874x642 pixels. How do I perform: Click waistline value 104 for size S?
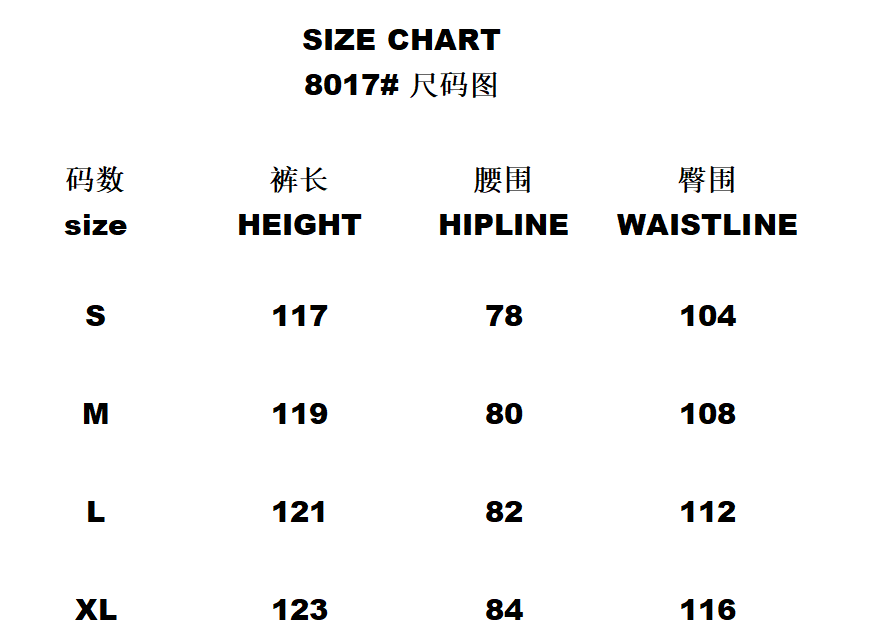coord(707,316)
